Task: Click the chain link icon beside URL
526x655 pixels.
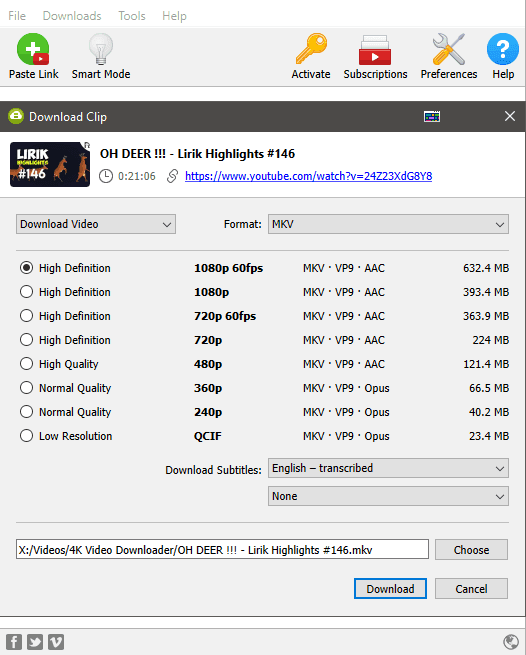Action: 173,176
